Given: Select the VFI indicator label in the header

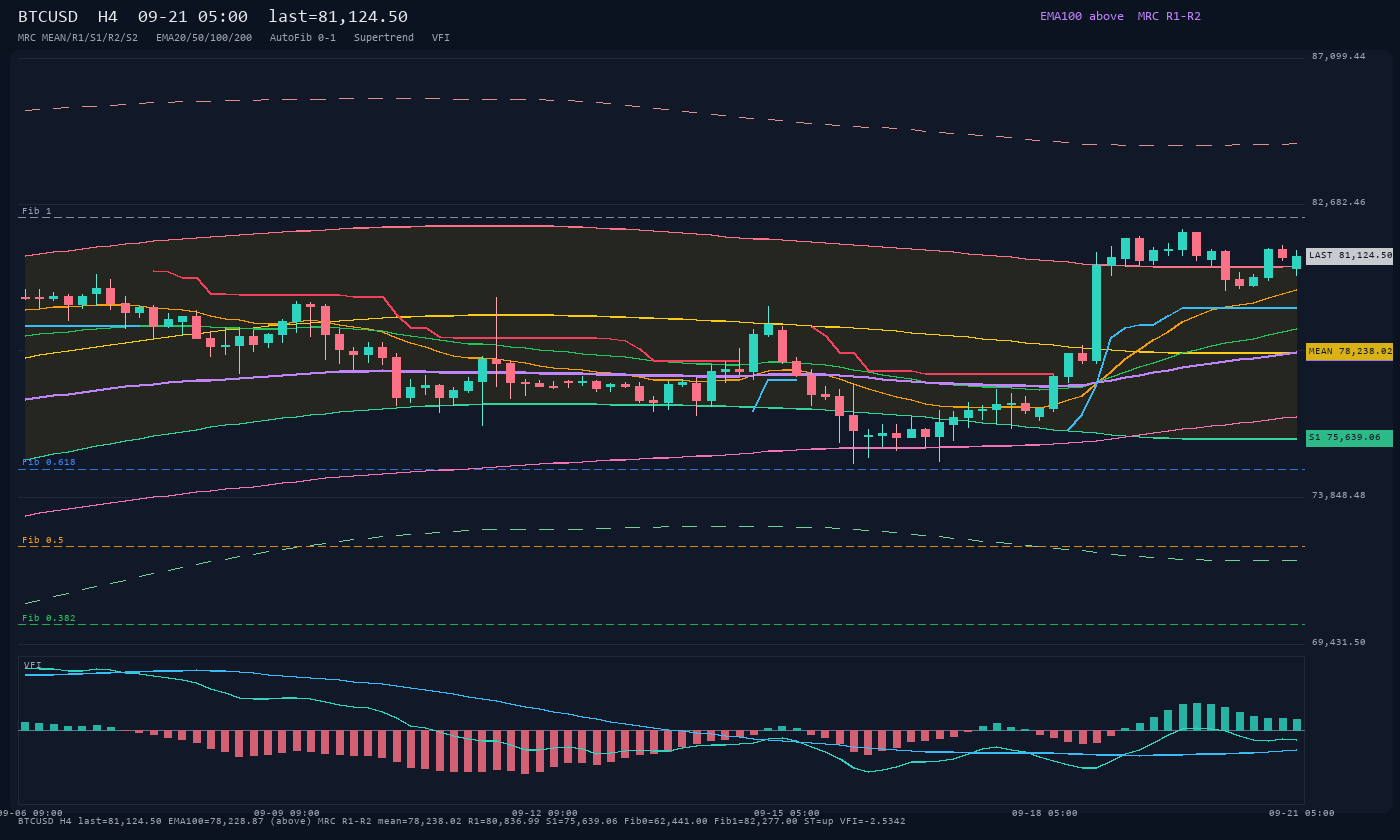Looking at the screenshot, I should tap(441, 38).
